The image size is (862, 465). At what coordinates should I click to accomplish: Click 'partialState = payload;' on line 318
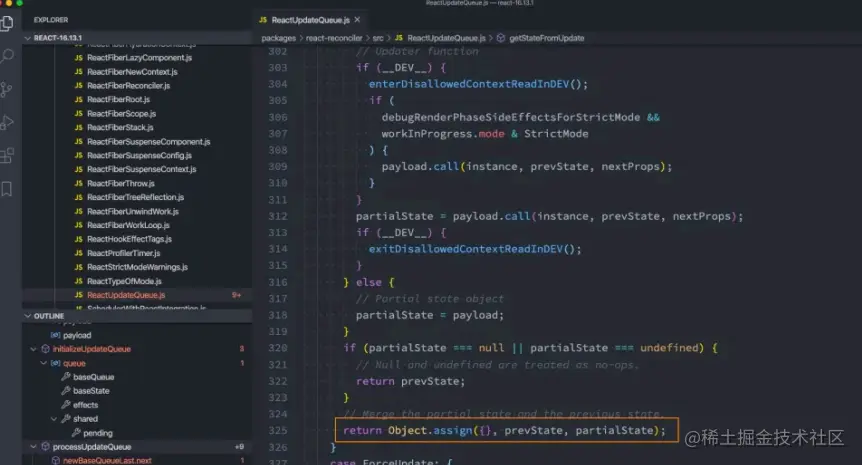[429, 315]
